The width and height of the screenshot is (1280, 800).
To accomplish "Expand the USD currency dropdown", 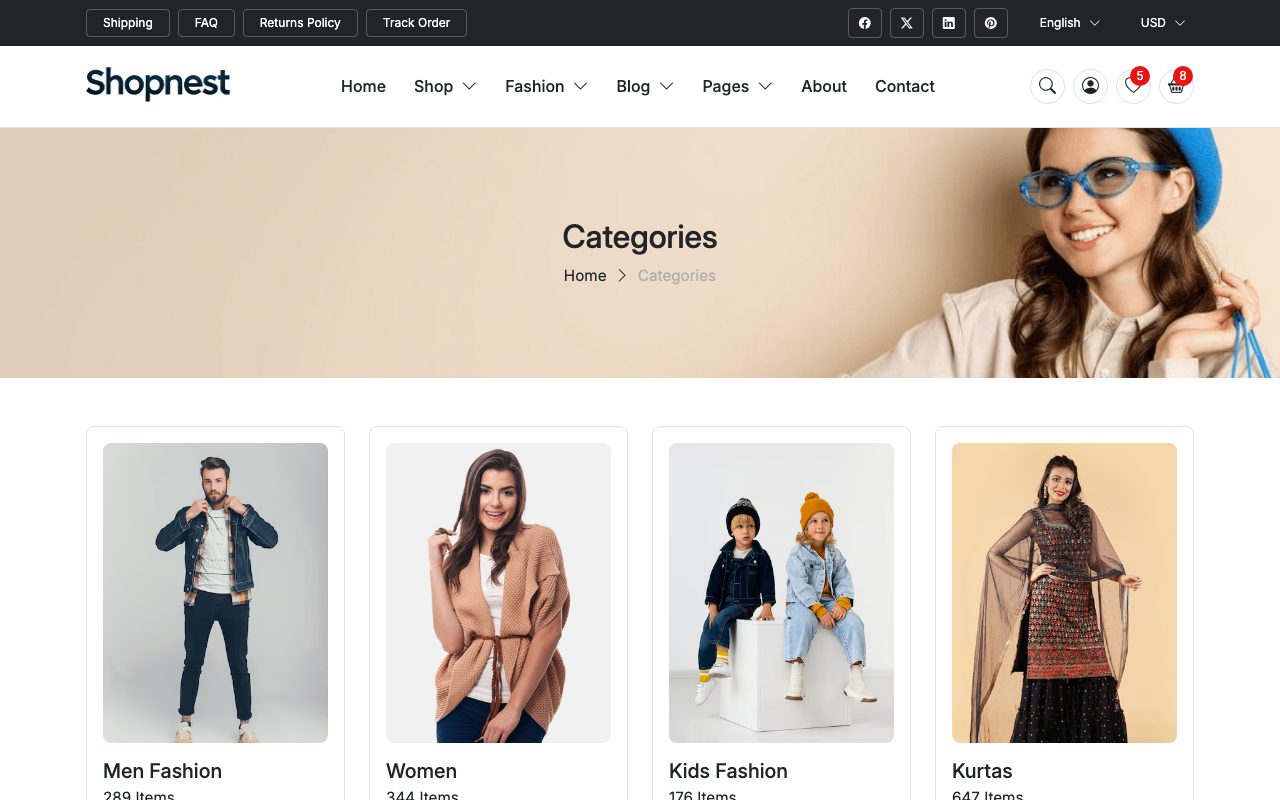I will pyautogui.click(x=1163, y=23).
